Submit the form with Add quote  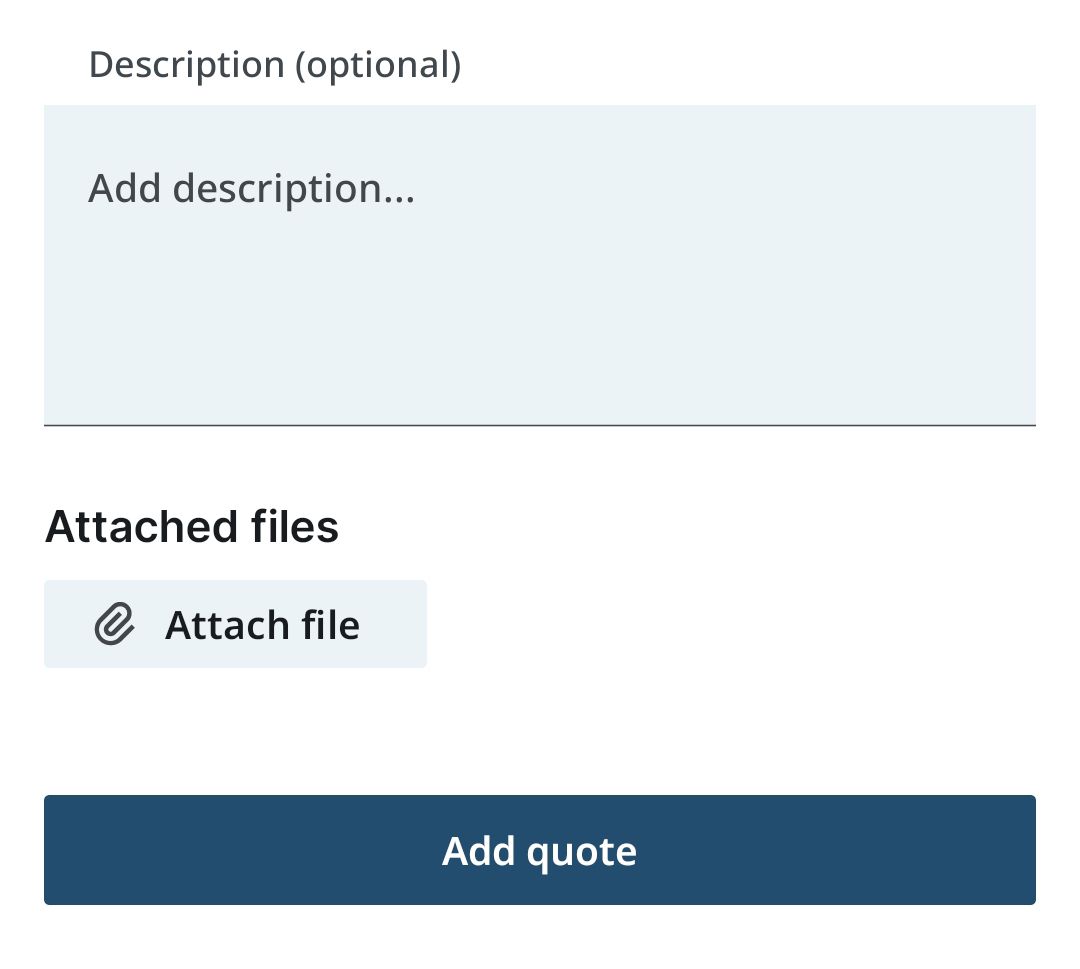(539, 850)
